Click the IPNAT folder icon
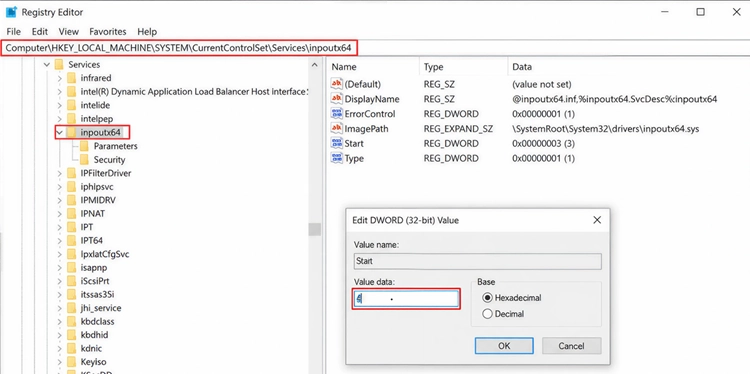The image size is (750, 374). pos(71,213)
